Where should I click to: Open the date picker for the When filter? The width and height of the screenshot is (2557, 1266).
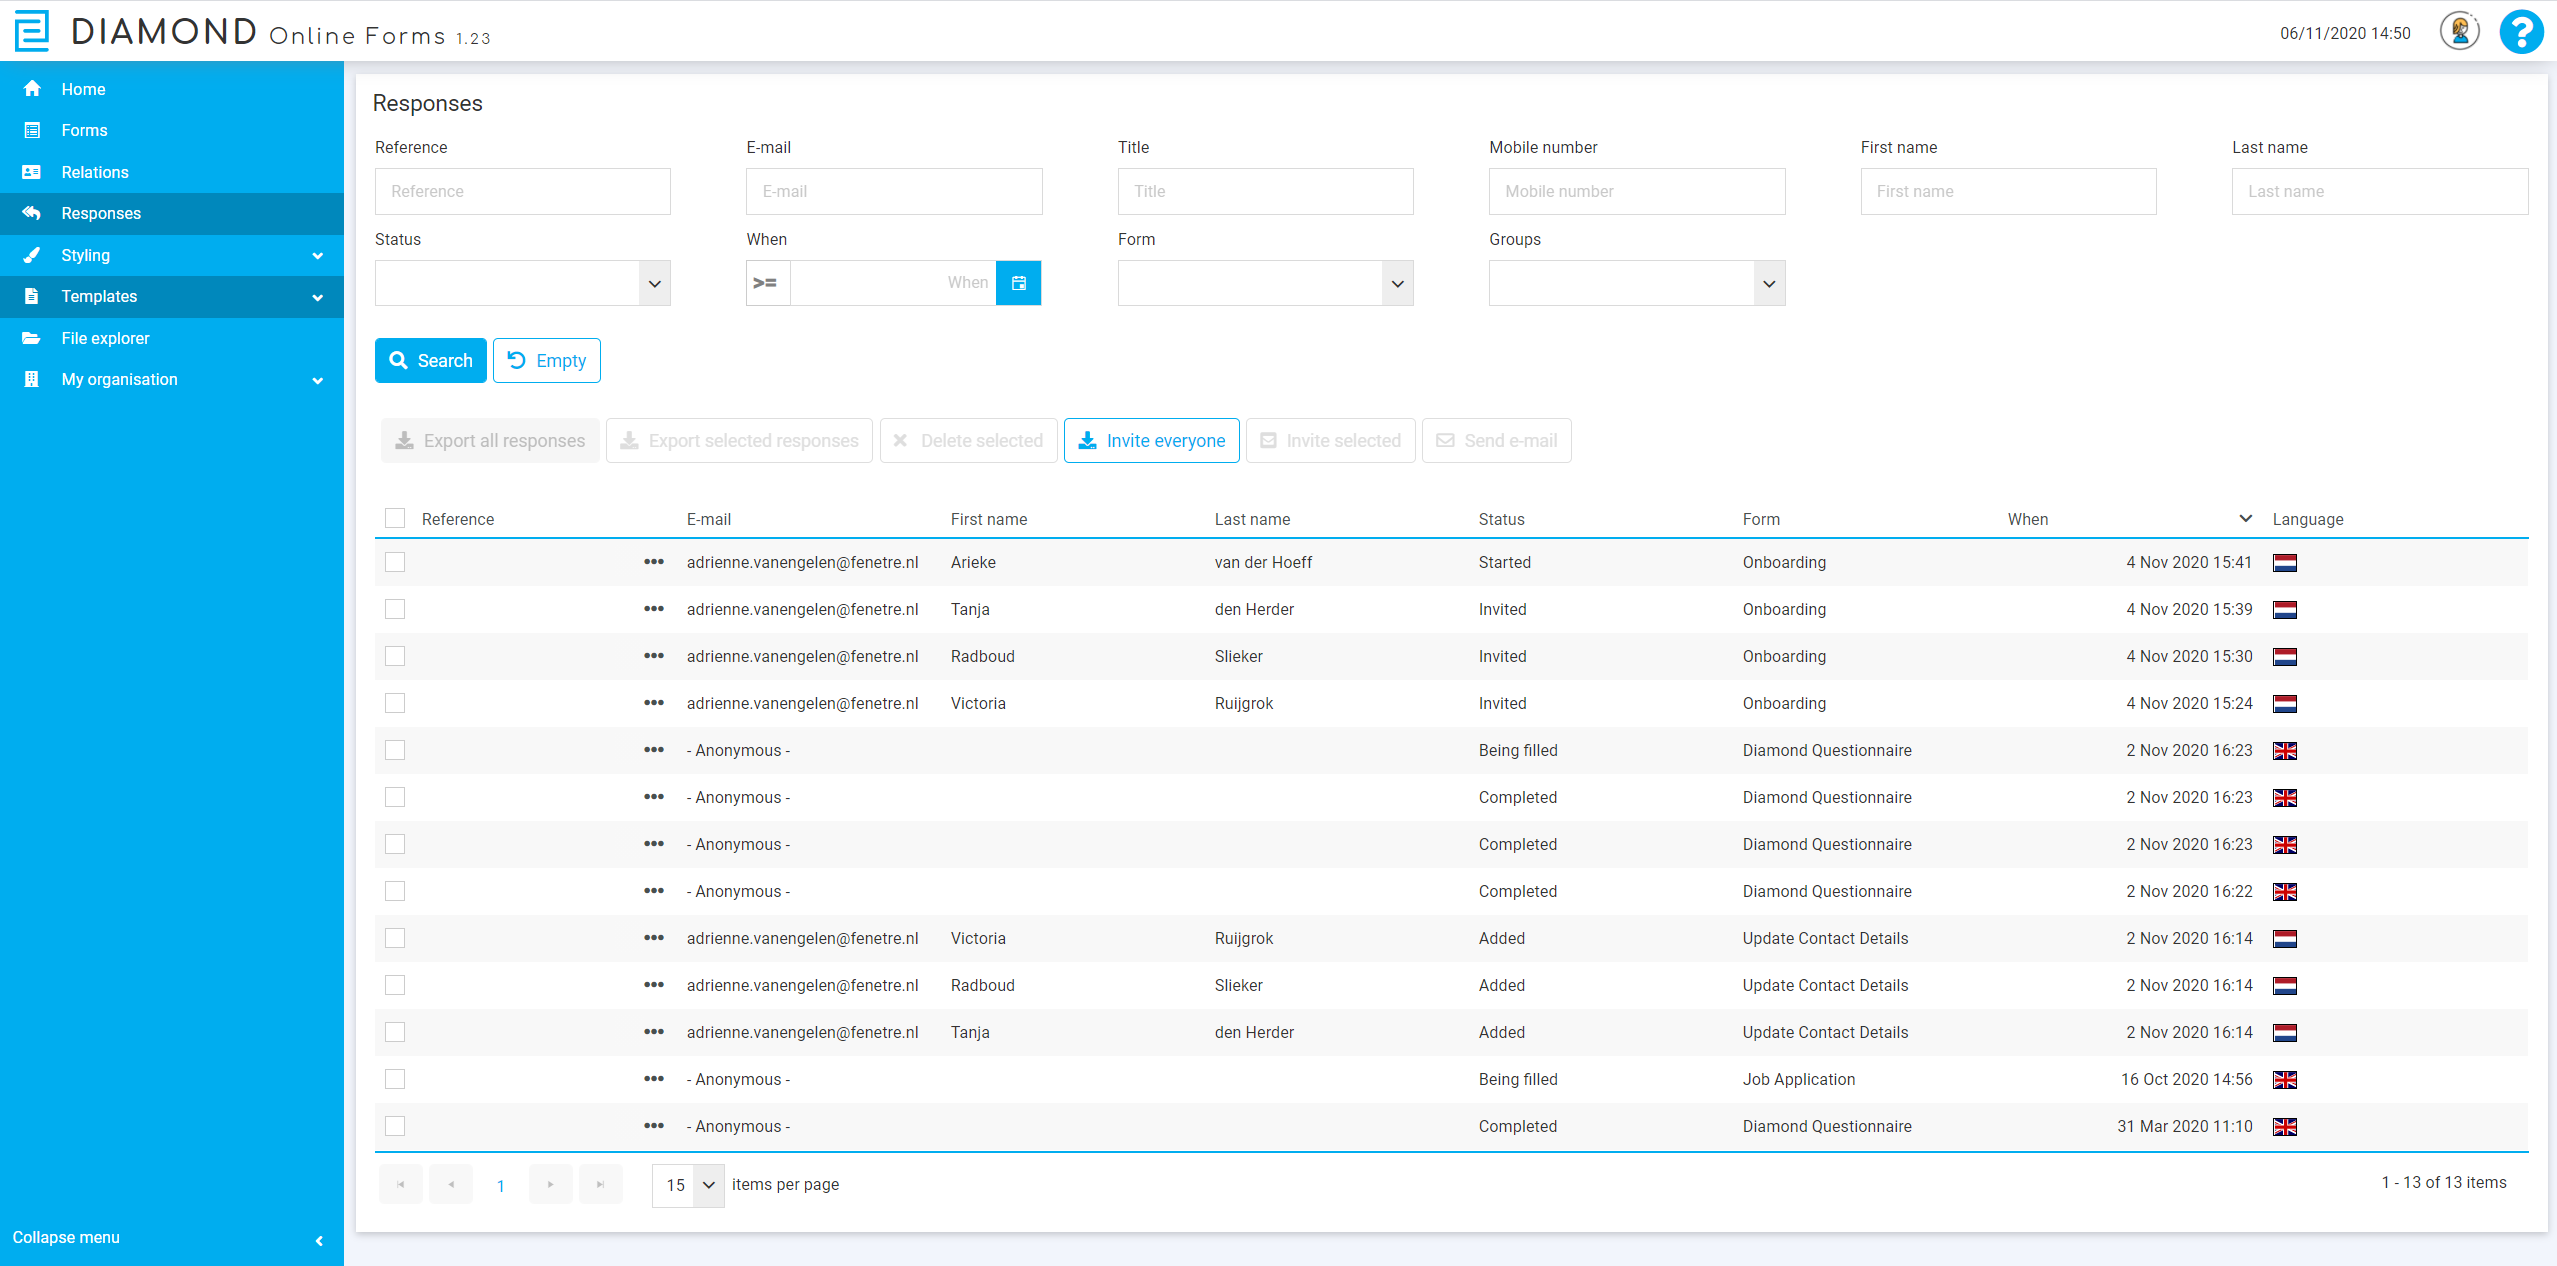point(1018,283)
